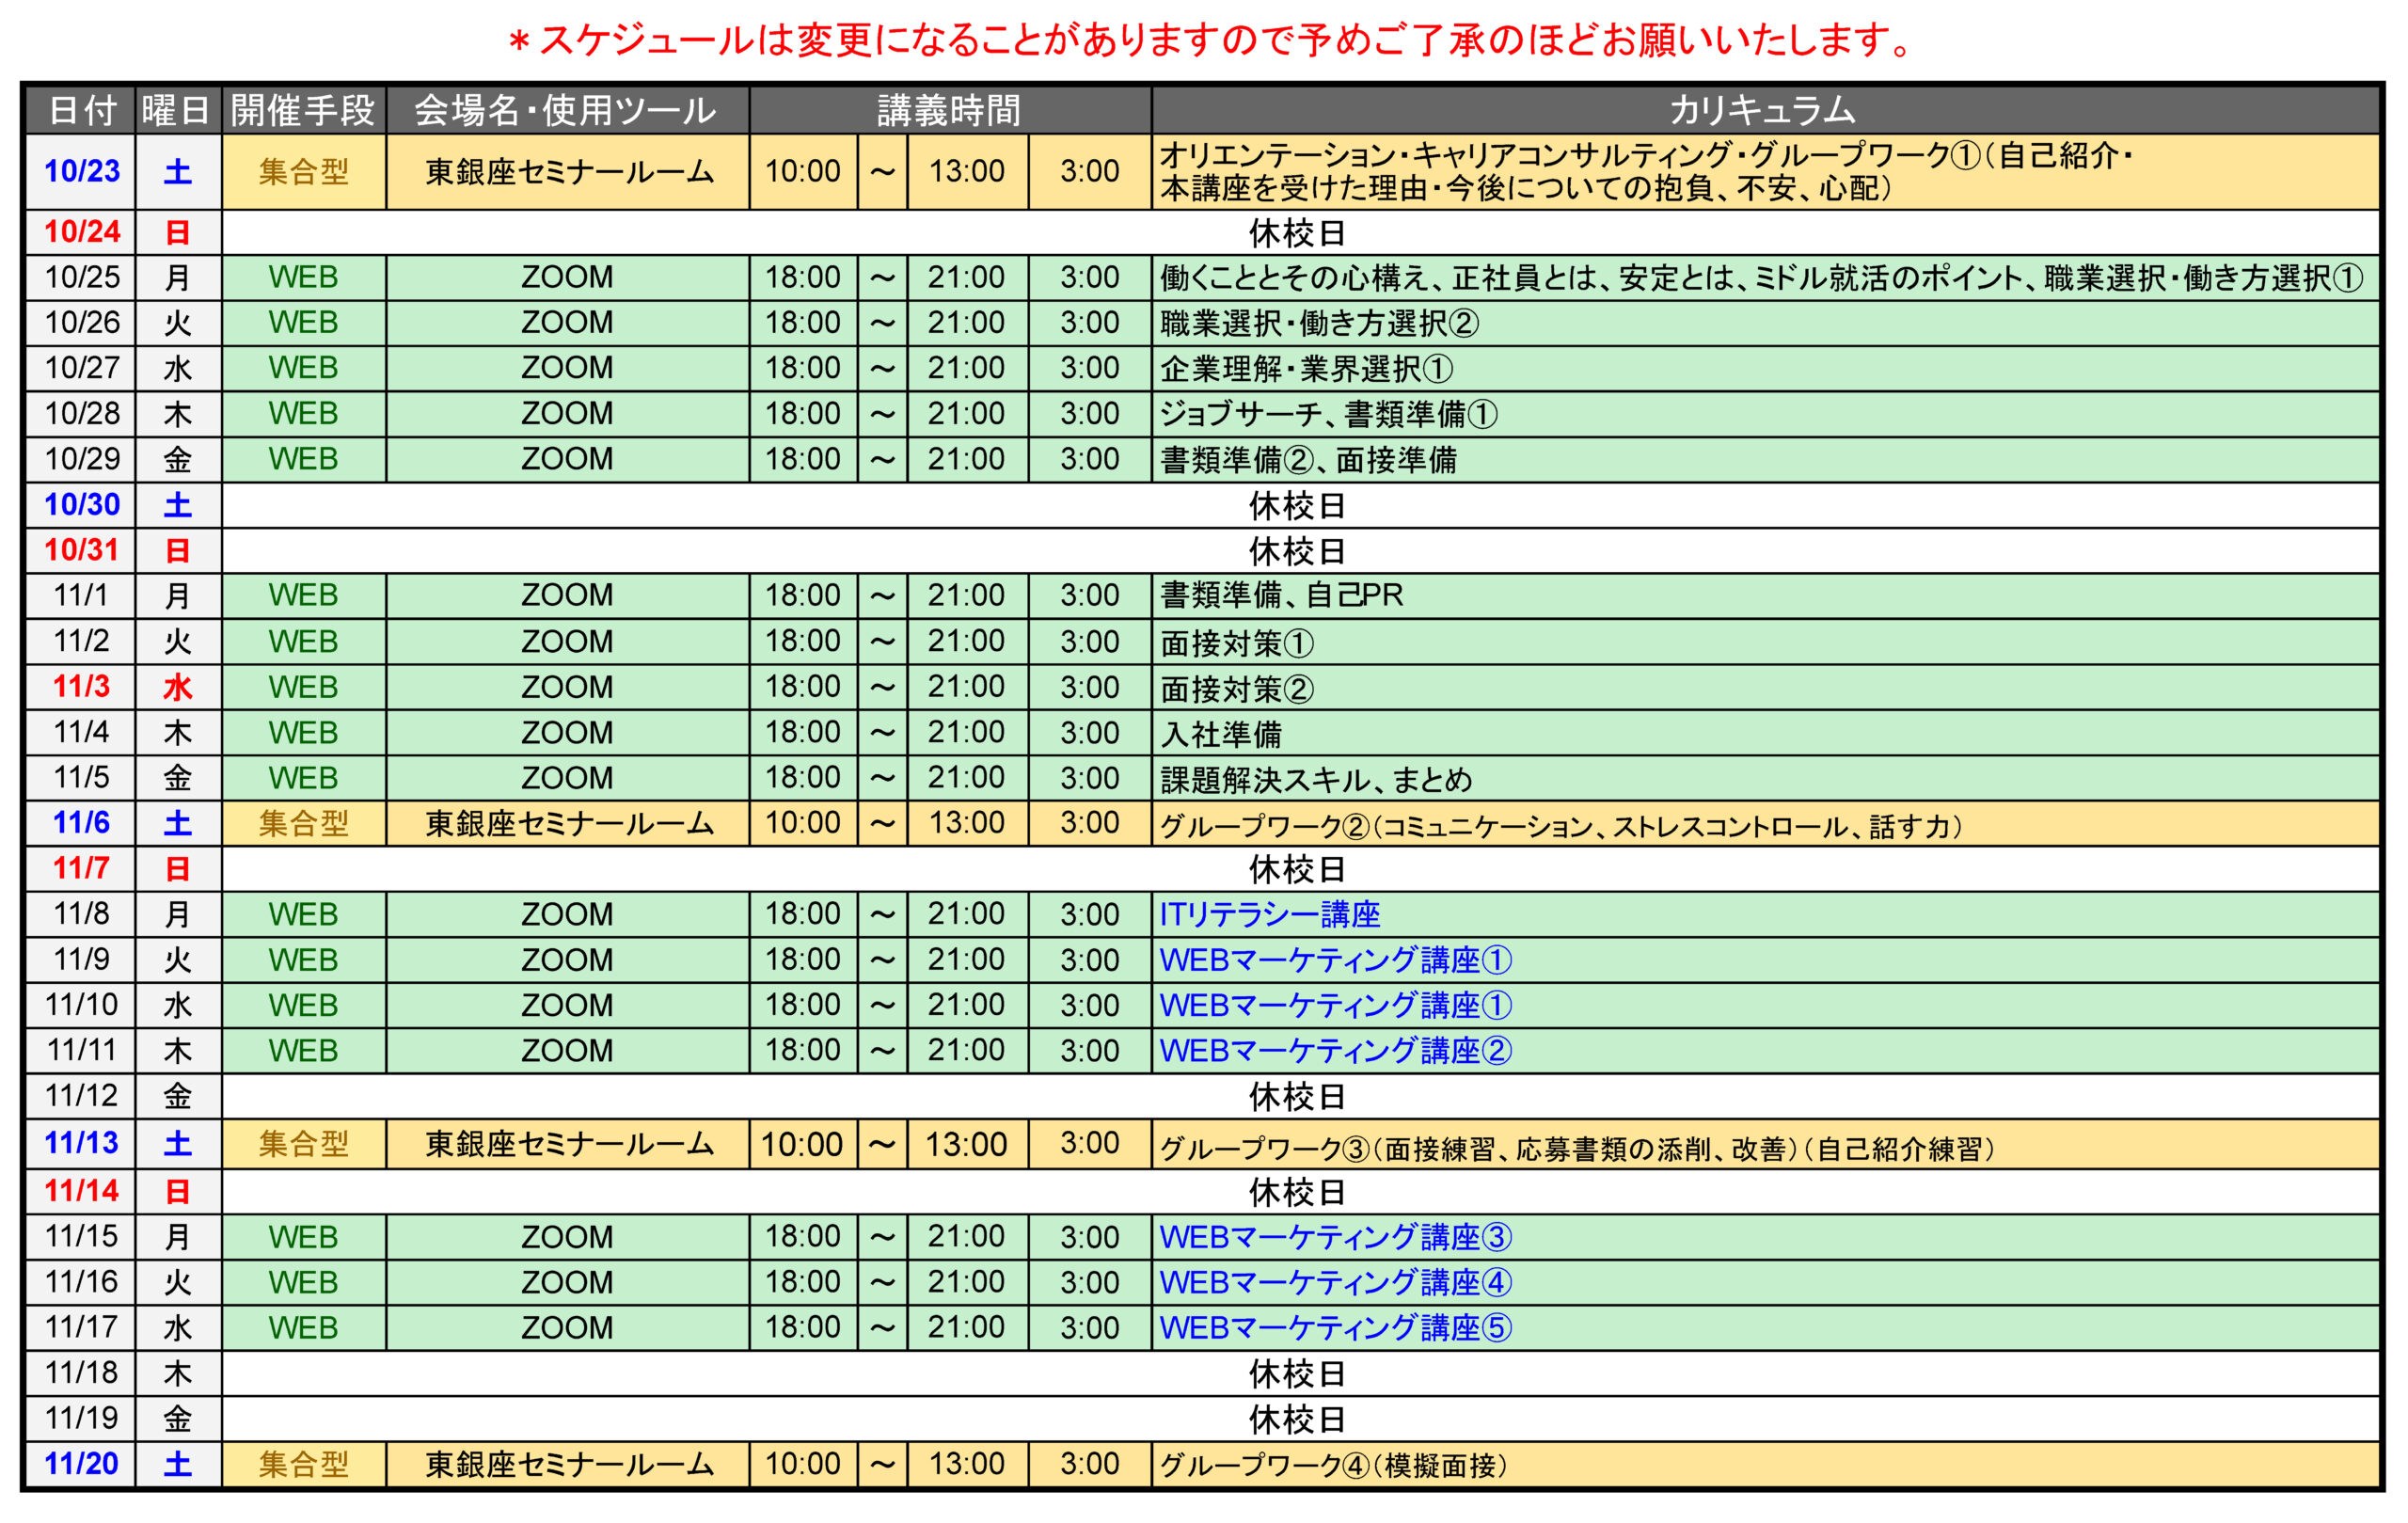Click WEBマーケティング講座③ curriculum text
This screenshot has height=1523, width=2408.
1335,1237
